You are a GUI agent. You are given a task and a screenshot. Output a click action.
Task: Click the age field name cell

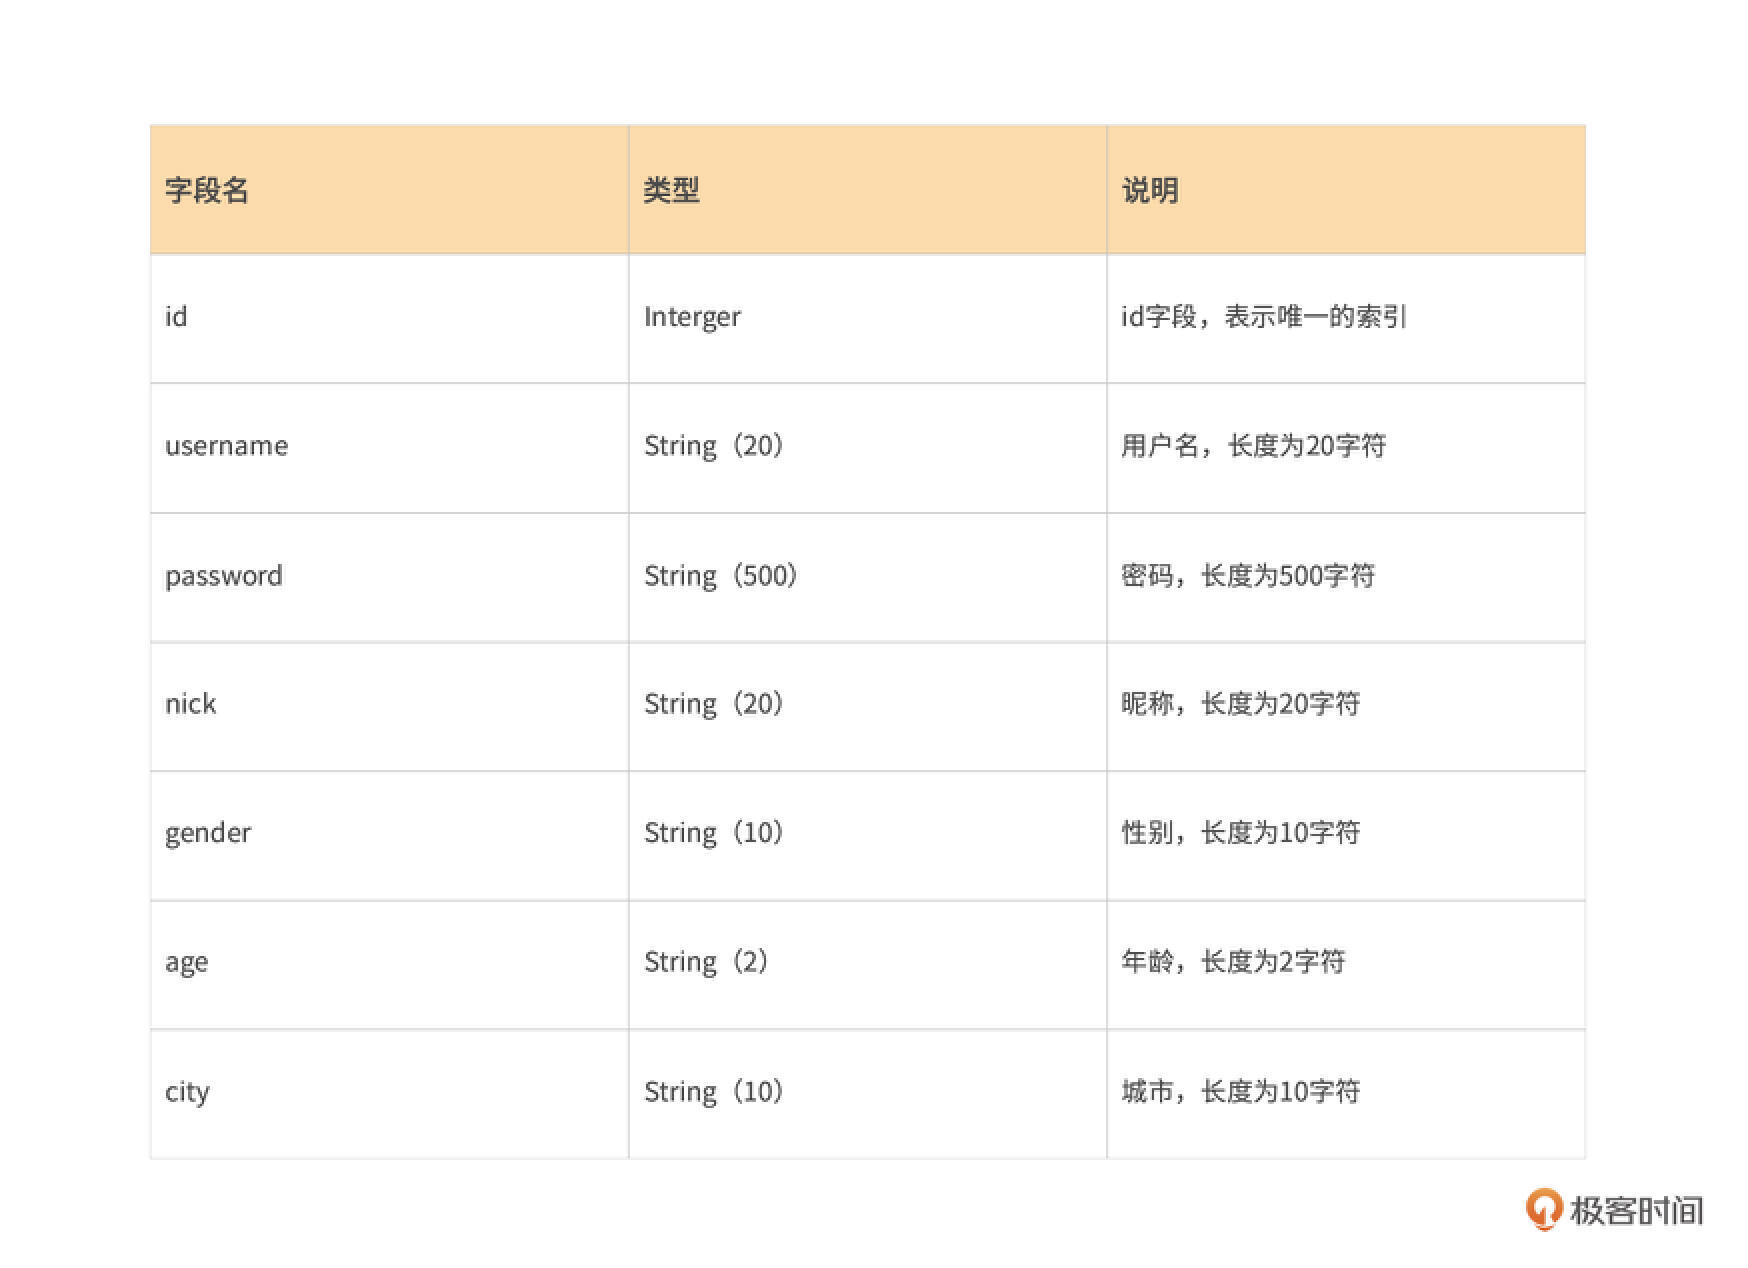point(187,962)
